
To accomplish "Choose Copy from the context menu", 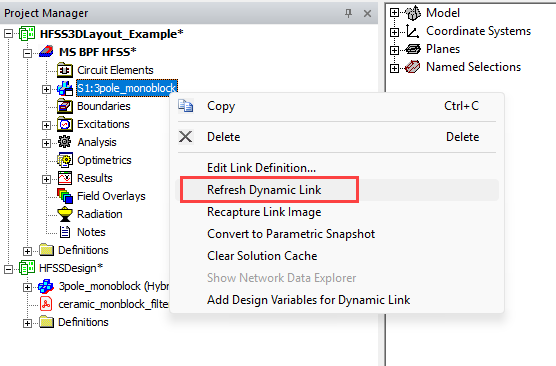I will pyautogui.click(x=337, y=106).
